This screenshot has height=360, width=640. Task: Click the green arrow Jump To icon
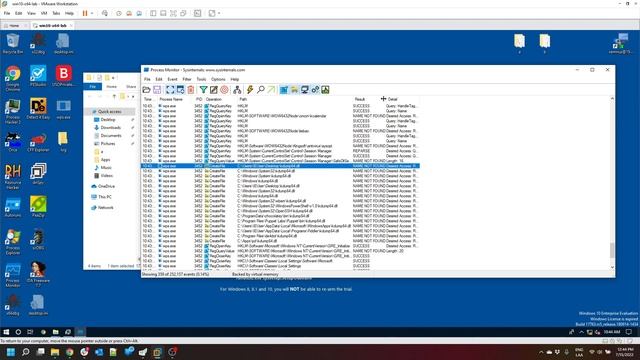(271, 90)
